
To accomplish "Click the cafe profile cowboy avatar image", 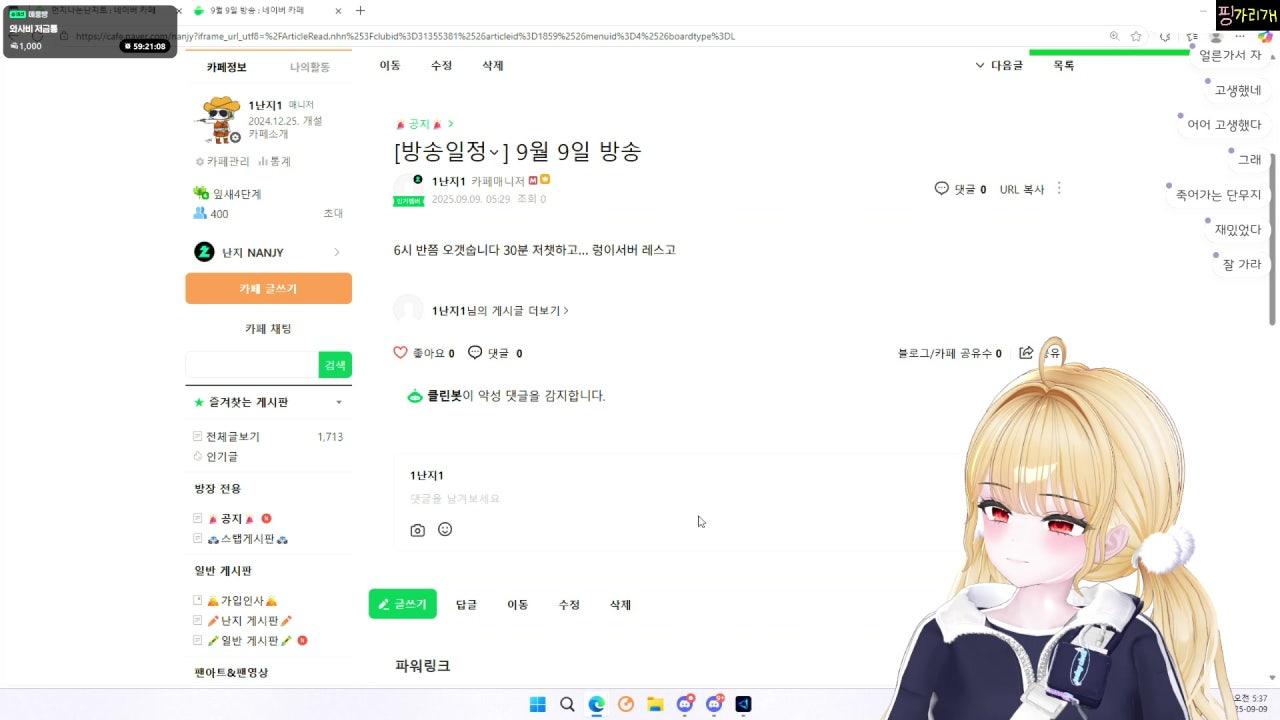I will tap(218, 120).
